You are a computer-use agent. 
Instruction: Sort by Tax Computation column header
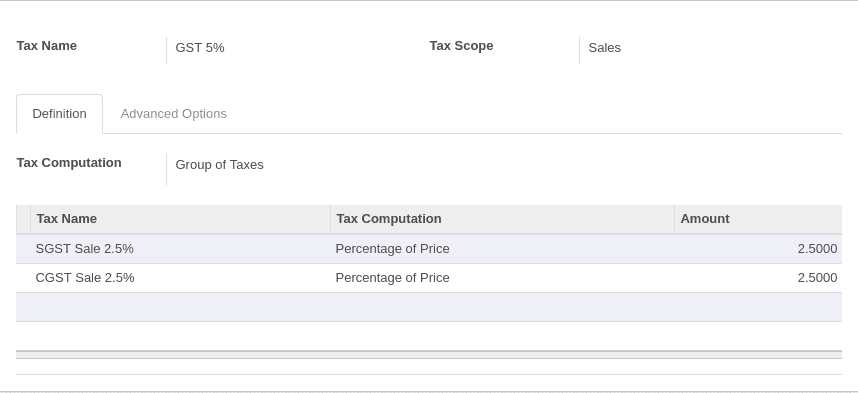tap(502, 219)
